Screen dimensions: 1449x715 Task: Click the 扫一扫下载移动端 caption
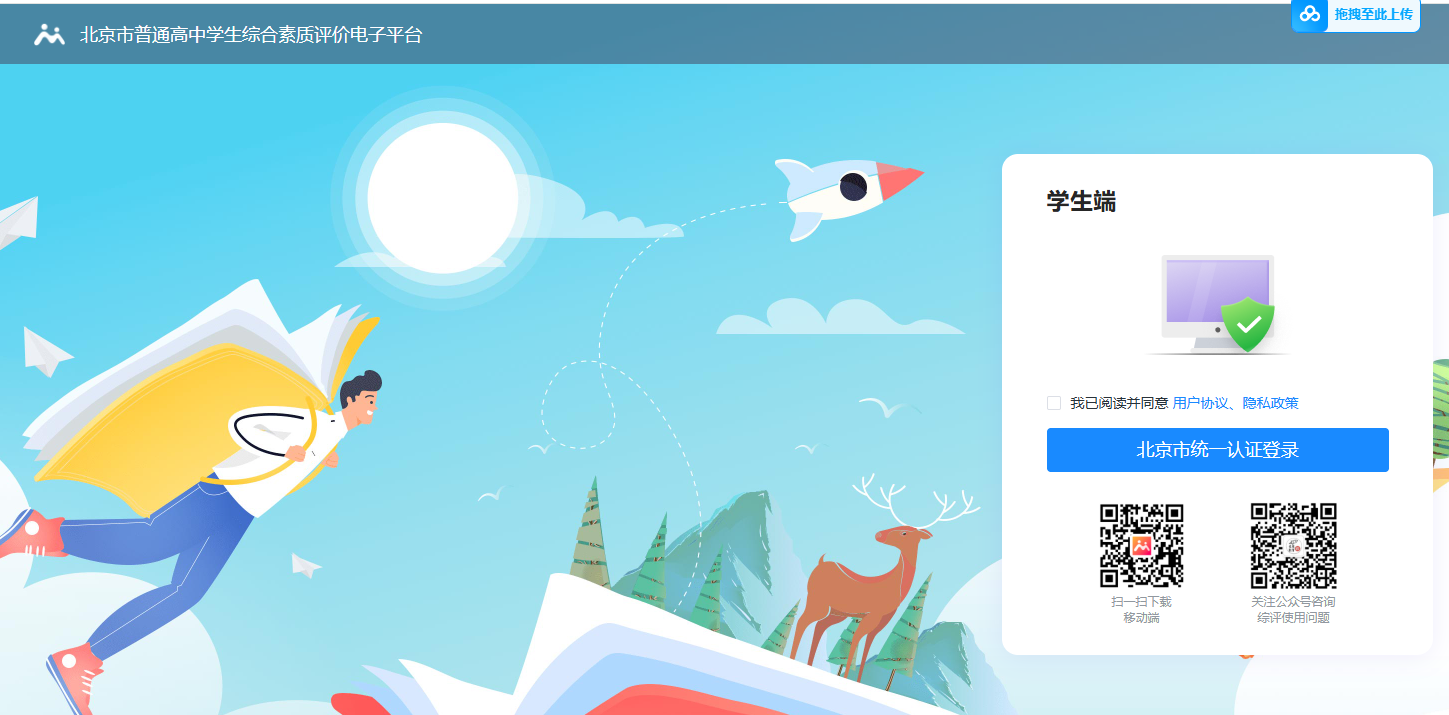(1141, 610)
